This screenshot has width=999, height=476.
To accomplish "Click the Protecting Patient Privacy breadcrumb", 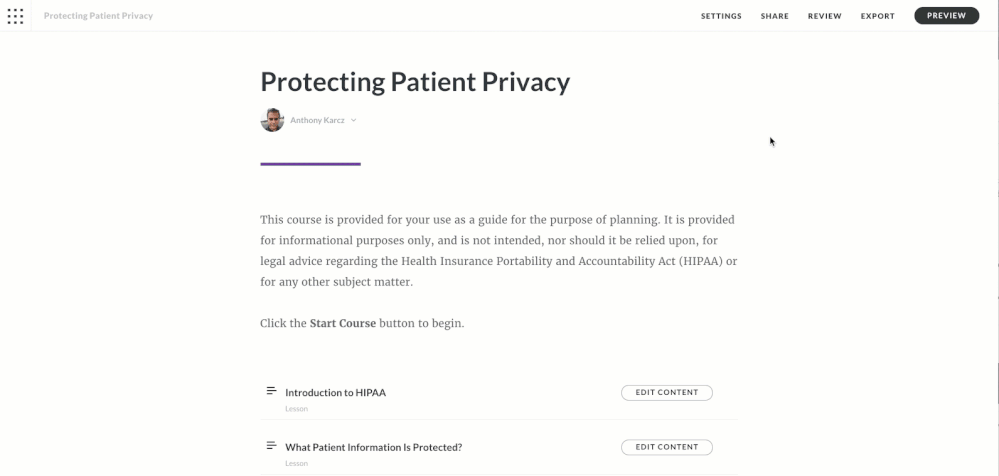I will click(98, 16).
